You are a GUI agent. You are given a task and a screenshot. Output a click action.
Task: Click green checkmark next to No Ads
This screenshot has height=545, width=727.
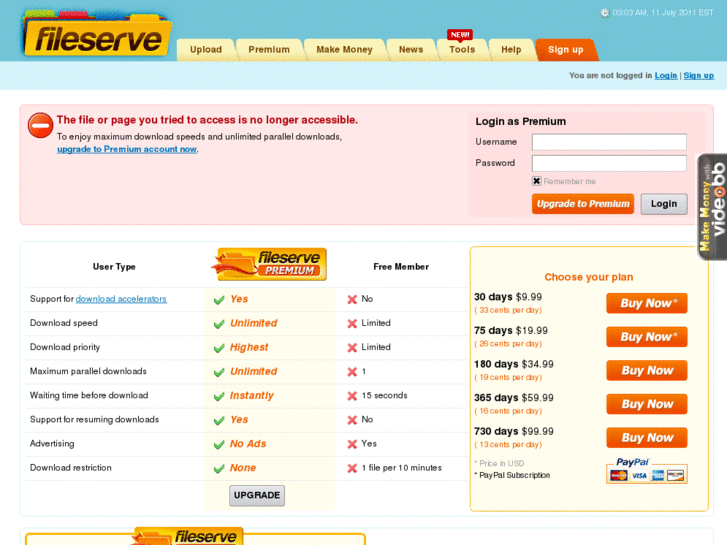(x=219, y=444)
